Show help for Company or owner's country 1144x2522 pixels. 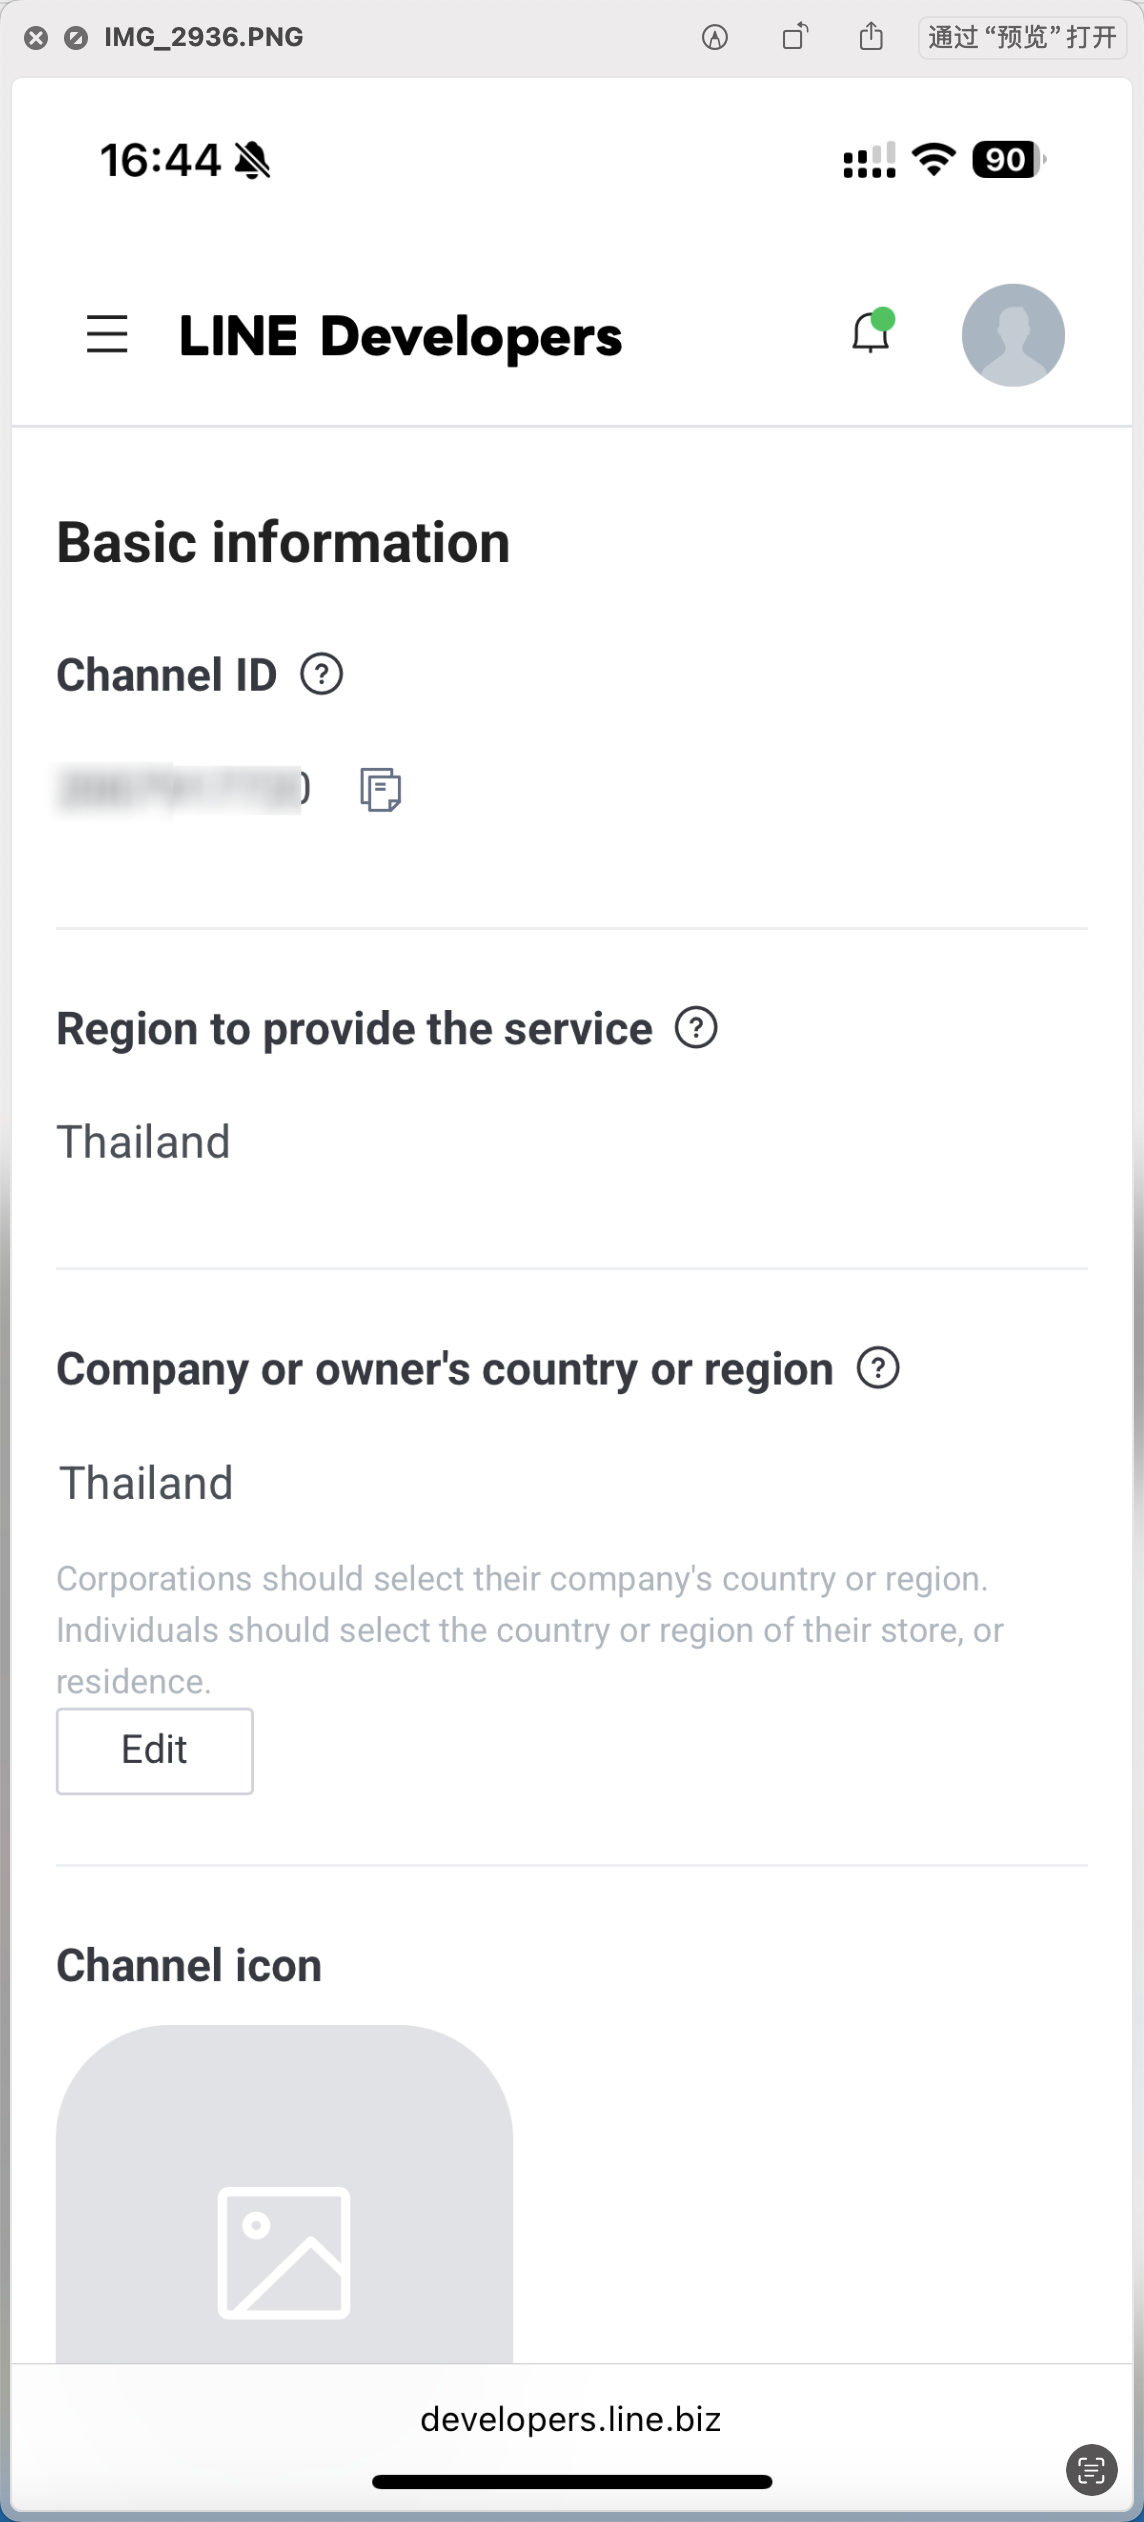pyautogui.click(x=878, y=1368)
